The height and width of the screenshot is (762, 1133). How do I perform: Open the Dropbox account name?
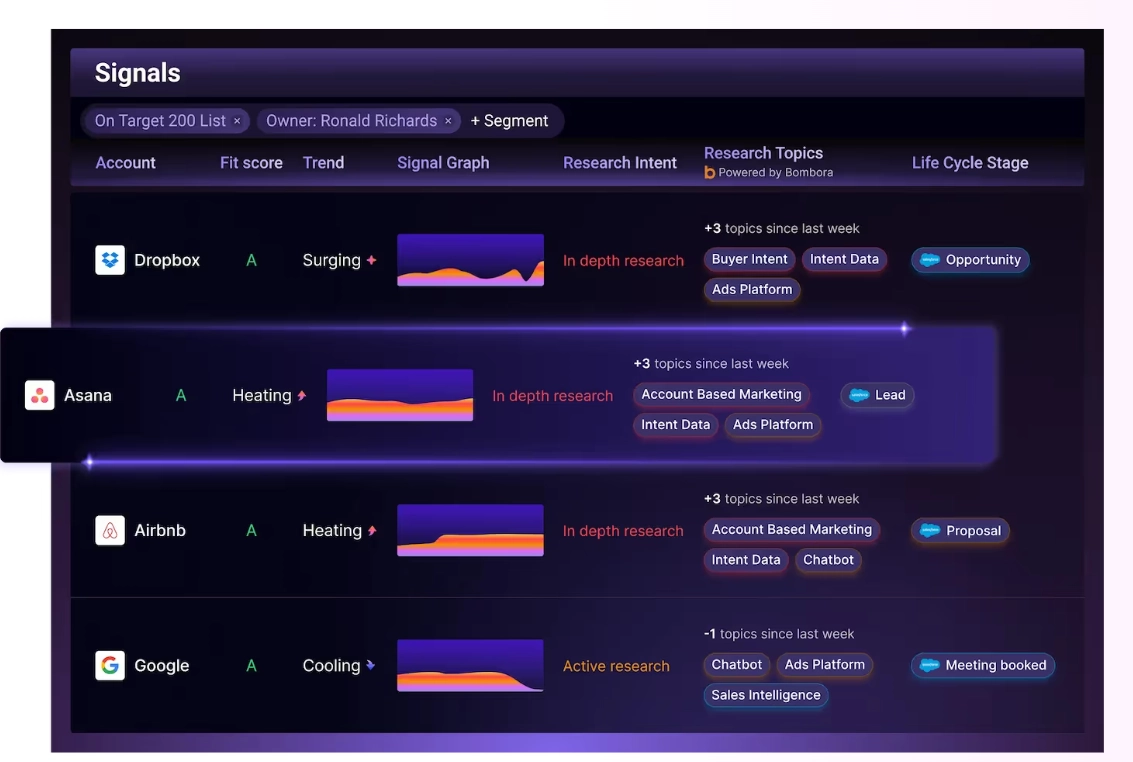[x=167, y=260]
